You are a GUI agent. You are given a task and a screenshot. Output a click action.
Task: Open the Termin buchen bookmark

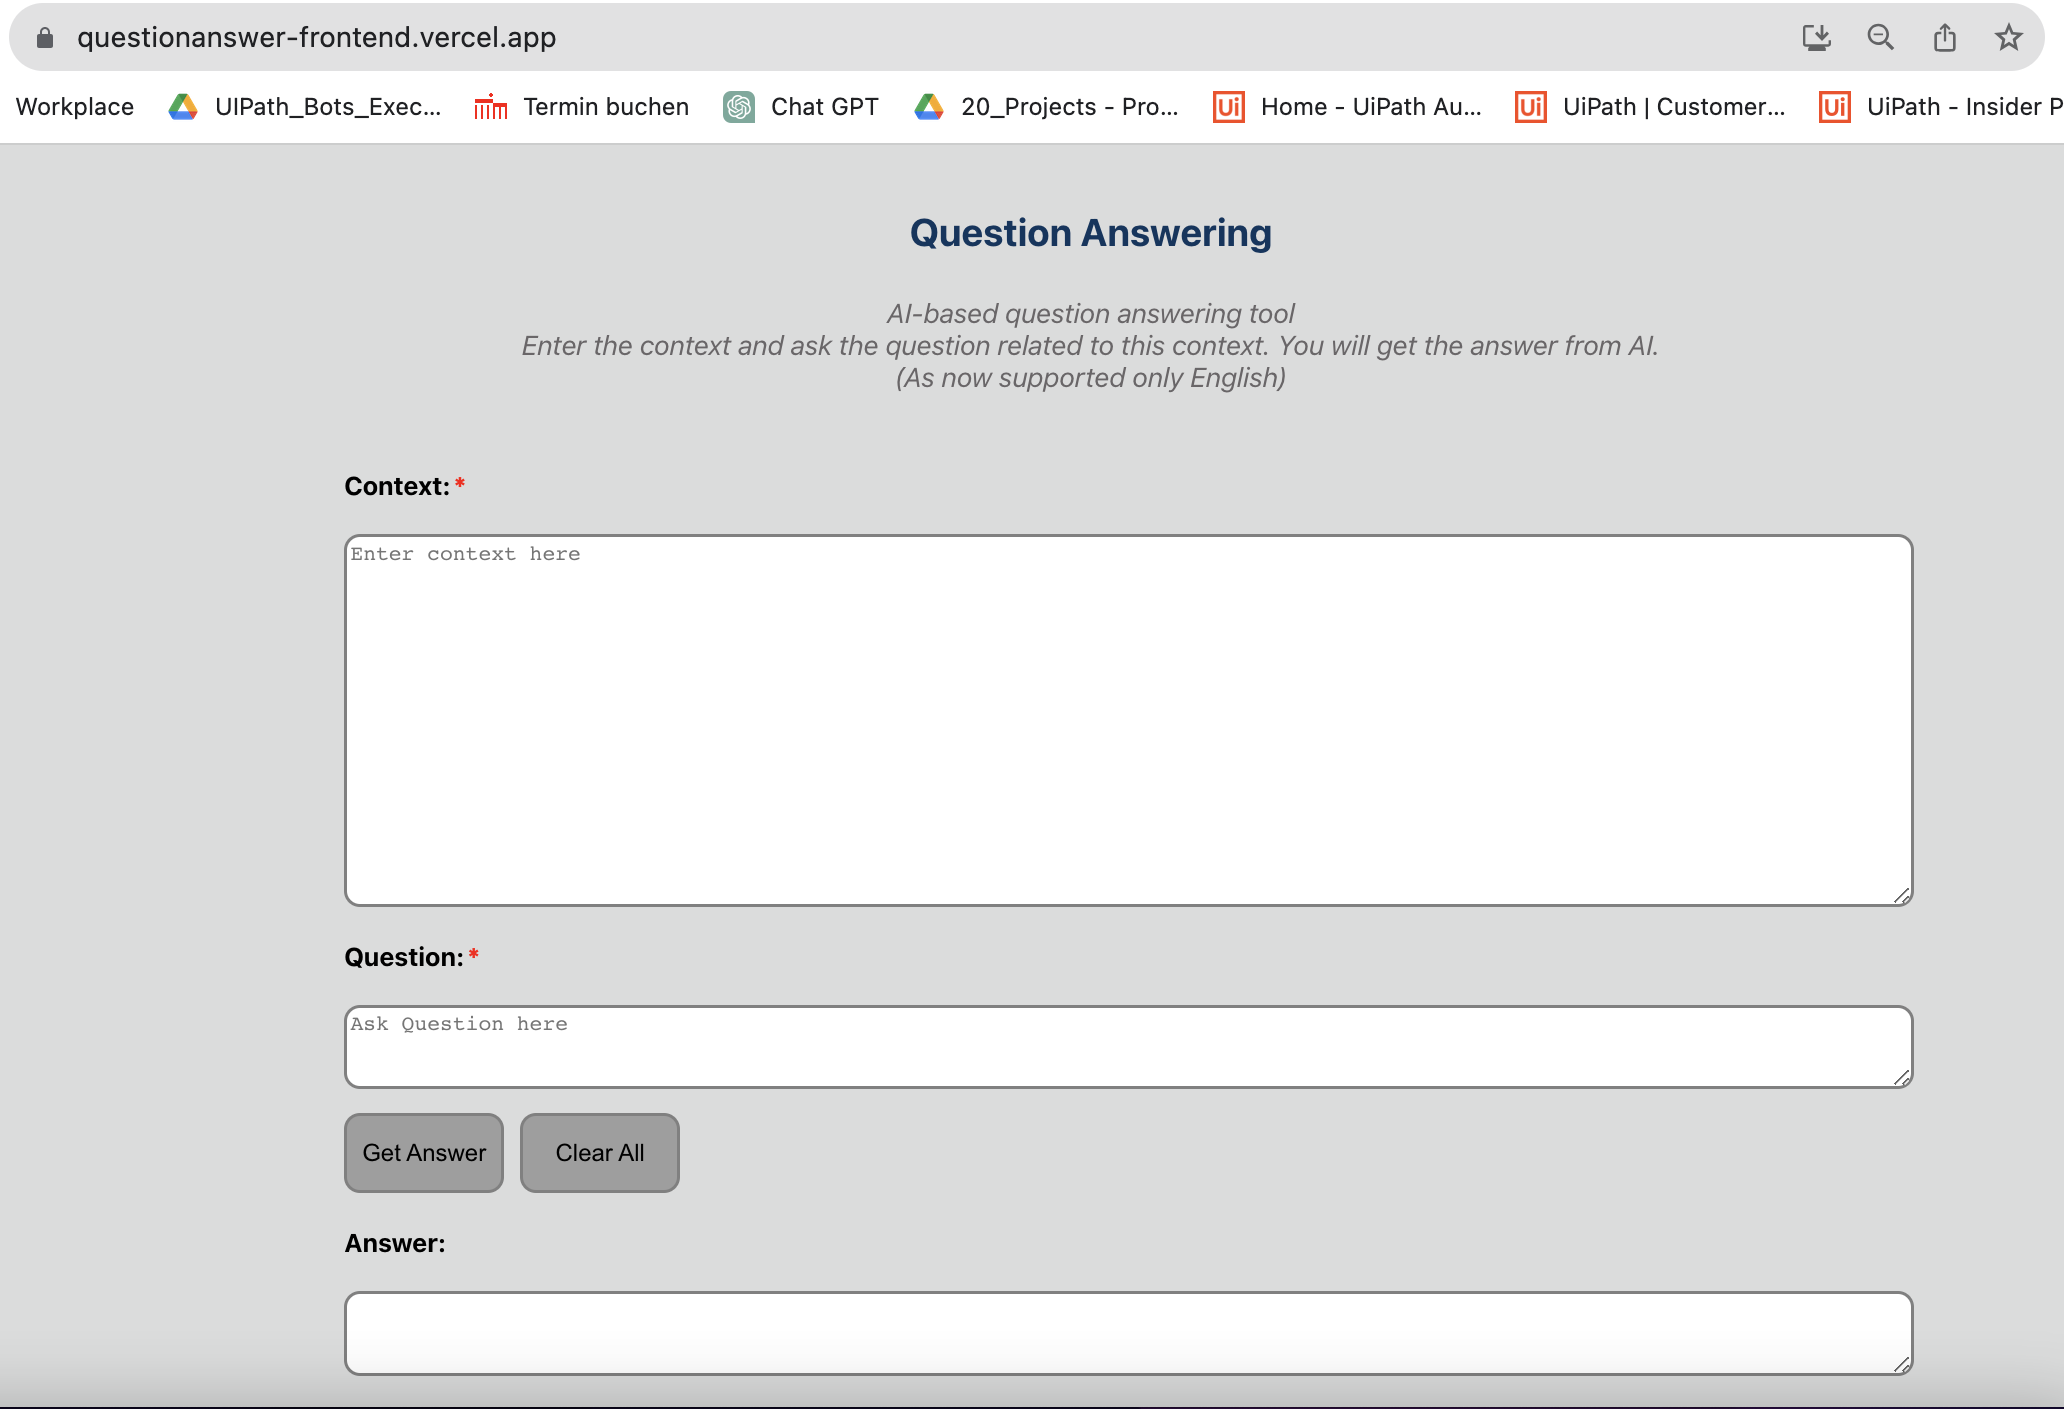[x=605, y=107]
